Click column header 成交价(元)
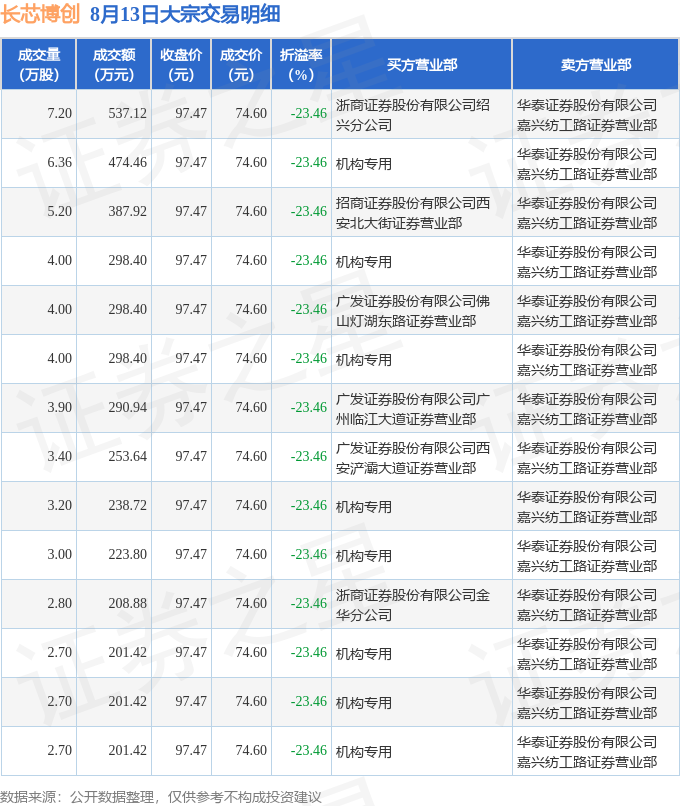 (241, 65)
